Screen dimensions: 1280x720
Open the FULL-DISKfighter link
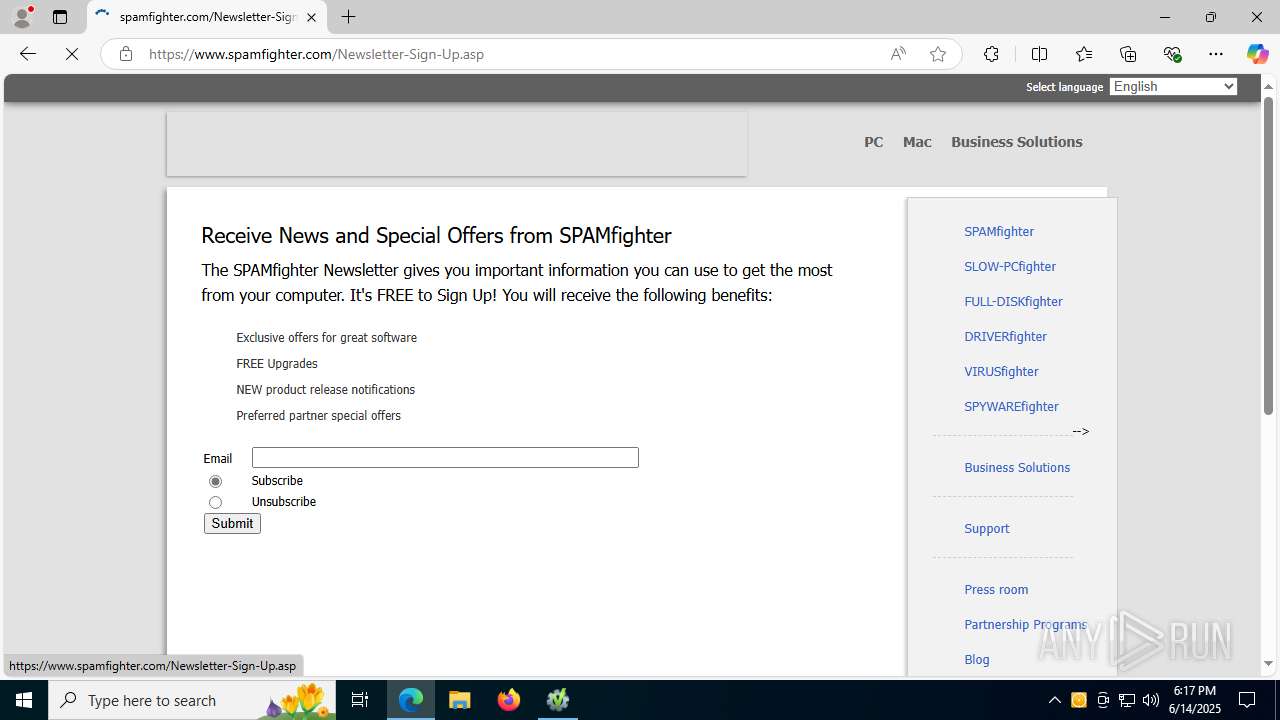(x=1013, y=301)
